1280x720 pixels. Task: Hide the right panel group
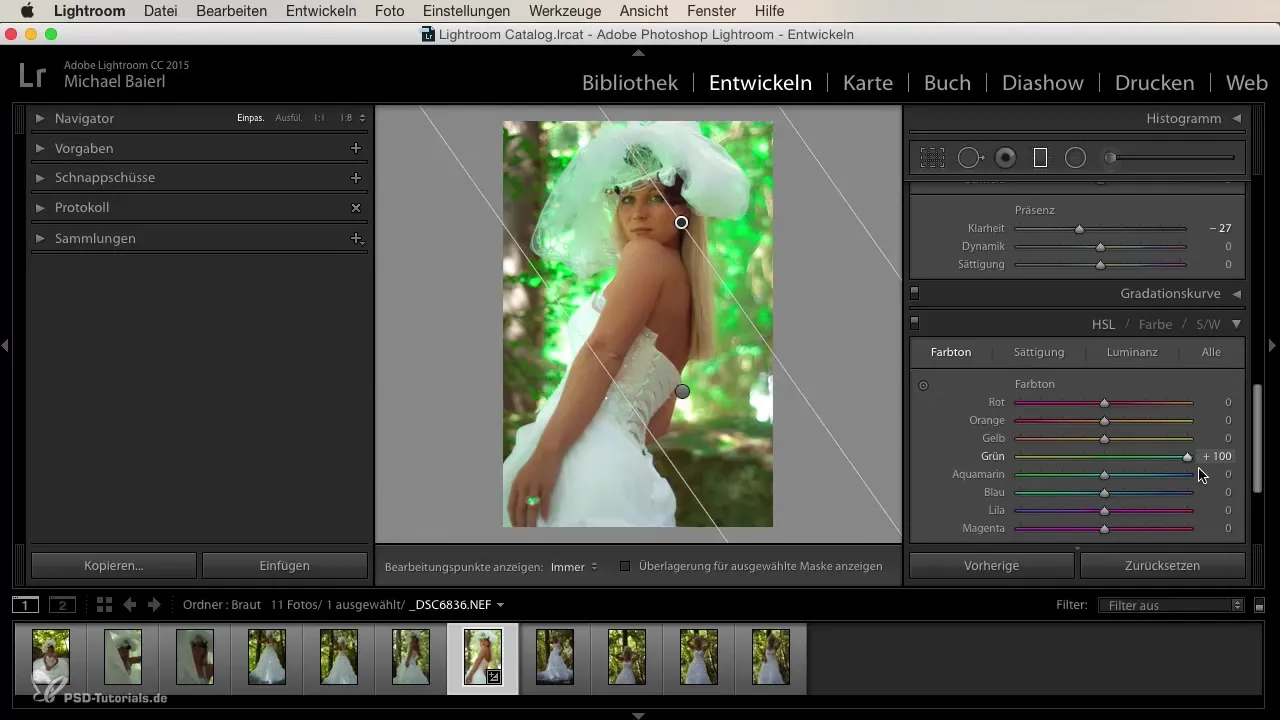click(x=1273, y=345)
